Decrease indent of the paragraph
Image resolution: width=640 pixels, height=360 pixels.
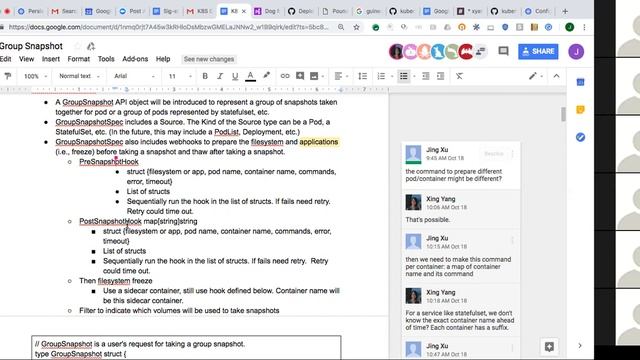coord(425,76)
